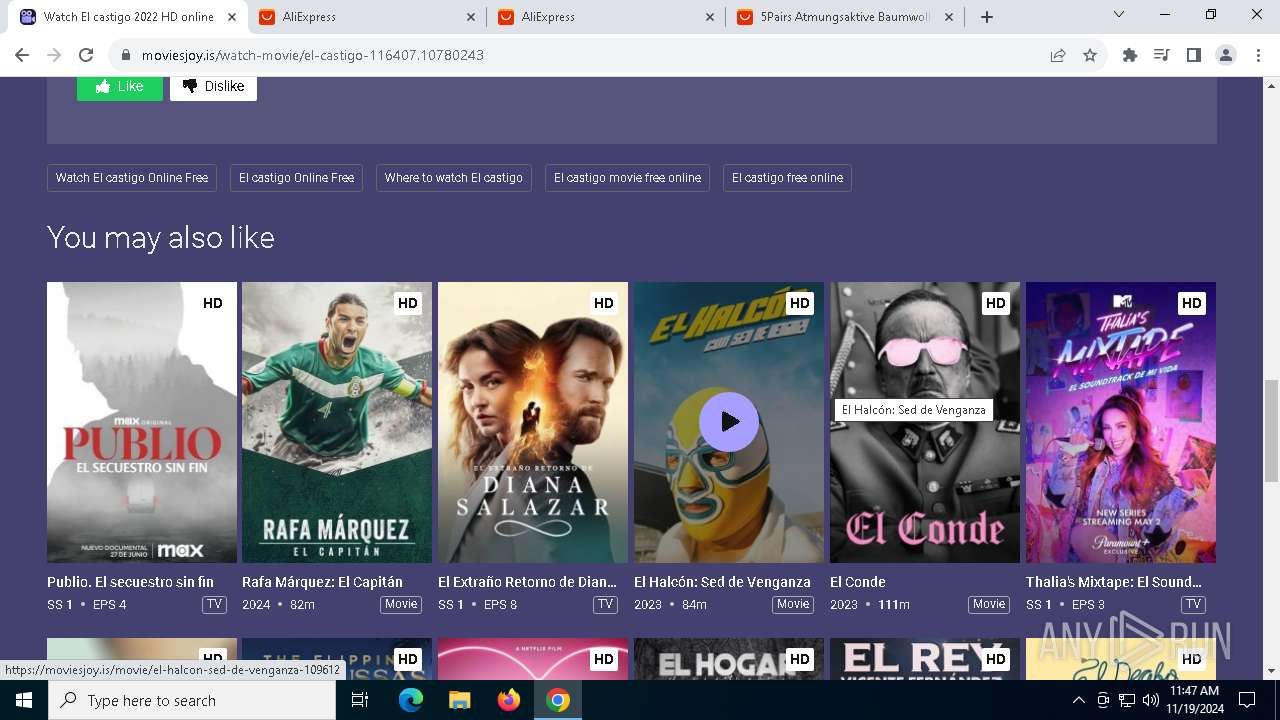Open the media controls icon
Image resolution: width=1280 pixels, height=720 pixels.
coord(1162,56)
